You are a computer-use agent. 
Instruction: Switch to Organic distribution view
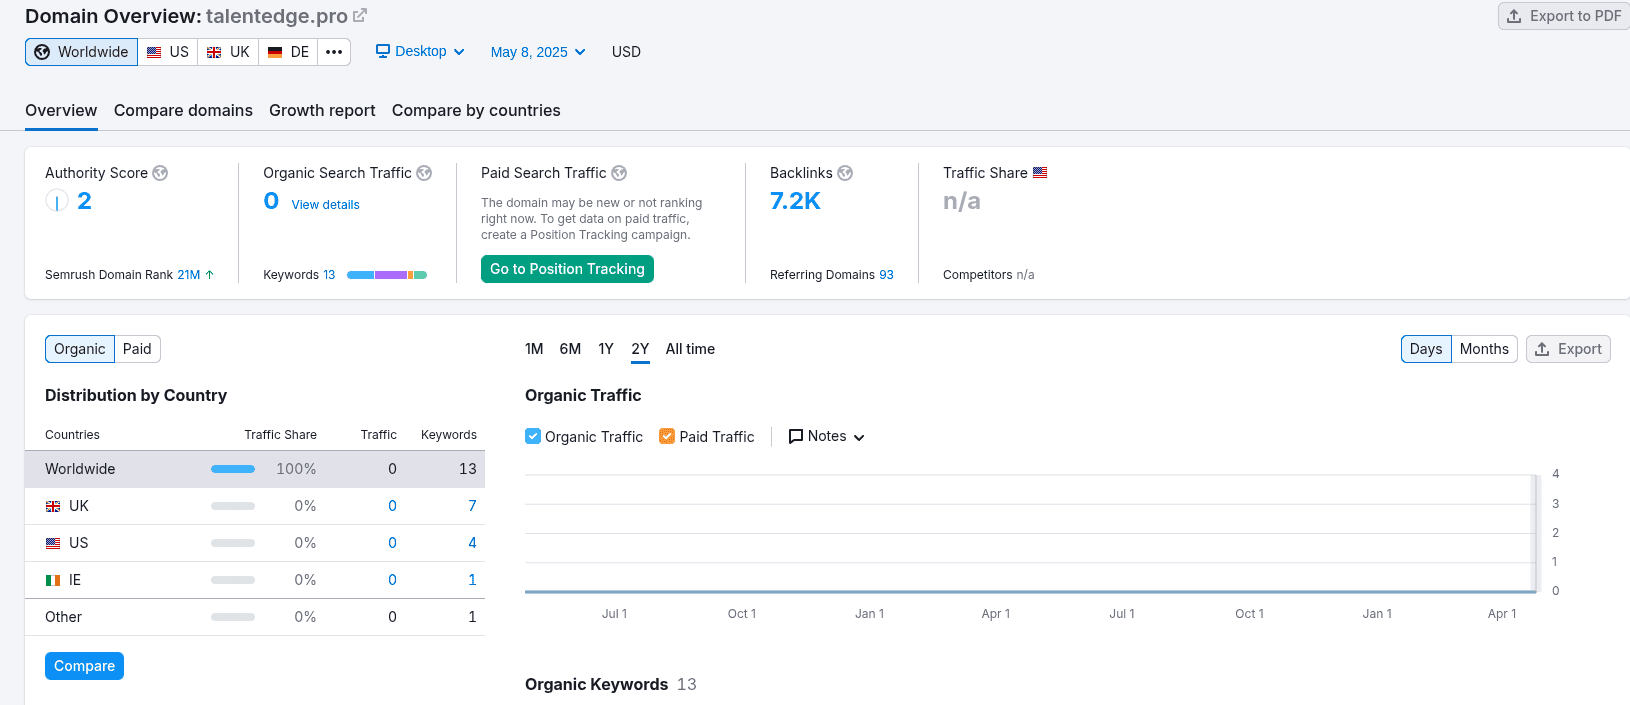click(80, 349)
